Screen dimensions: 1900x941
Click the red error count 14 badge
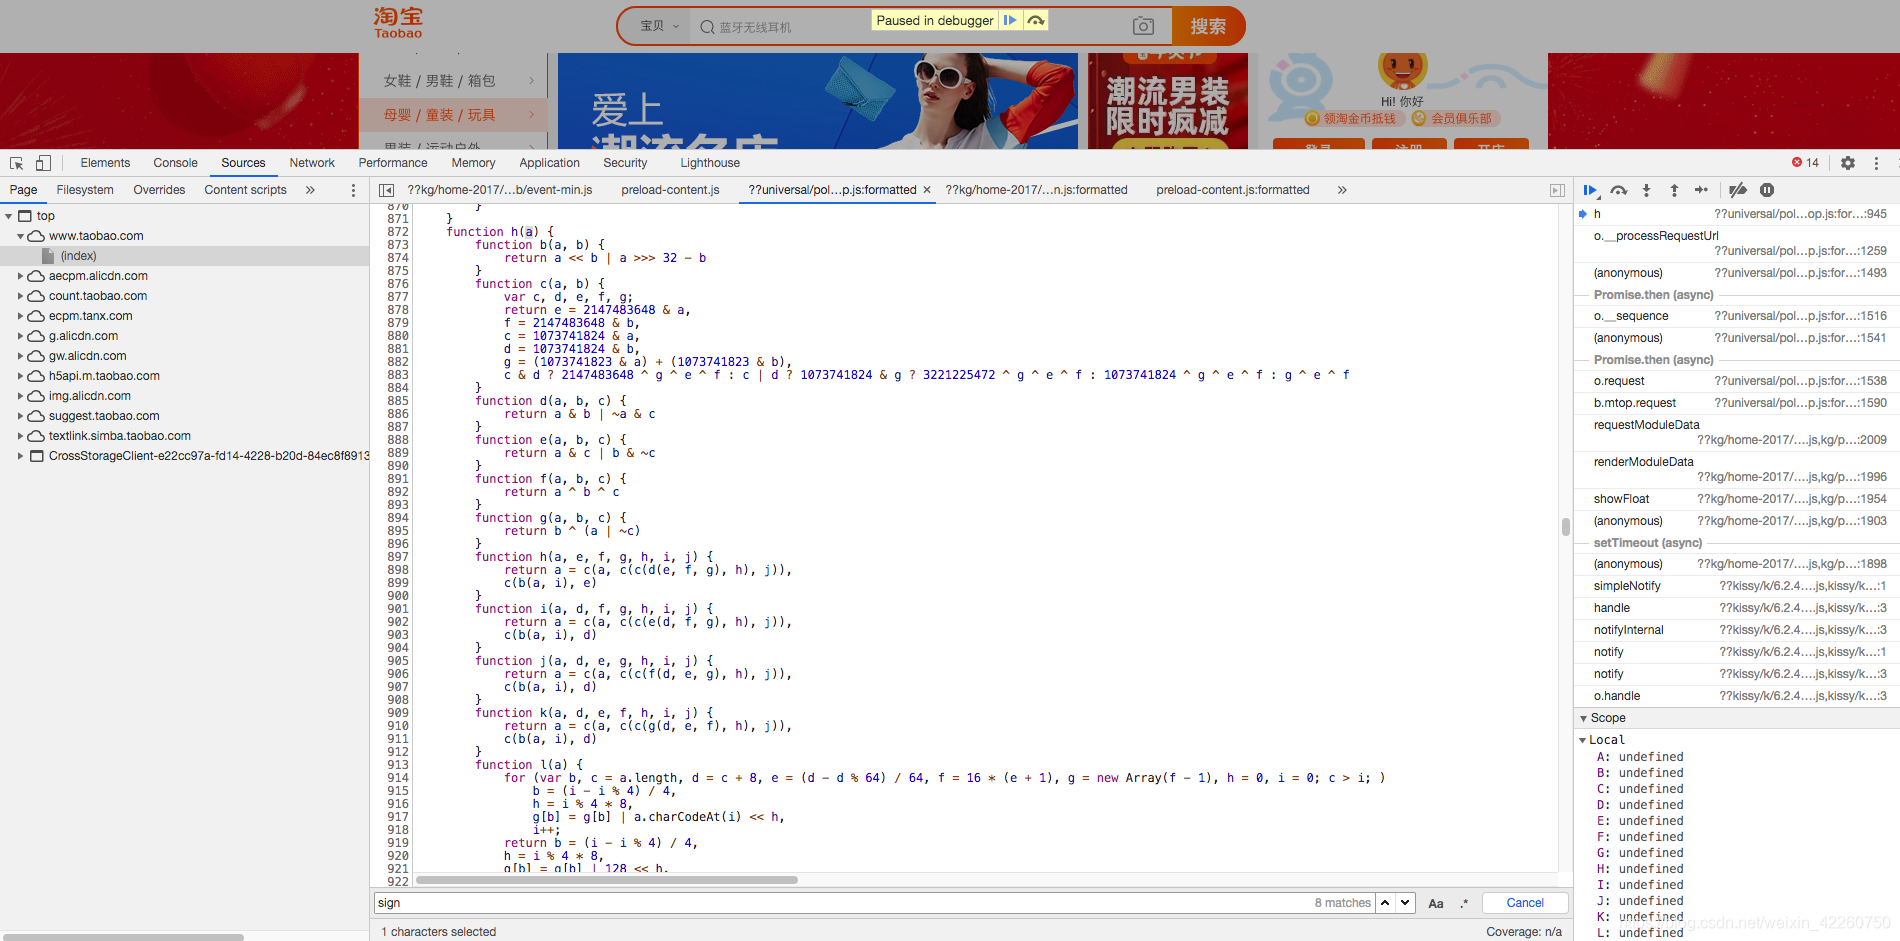[1805, 163]
